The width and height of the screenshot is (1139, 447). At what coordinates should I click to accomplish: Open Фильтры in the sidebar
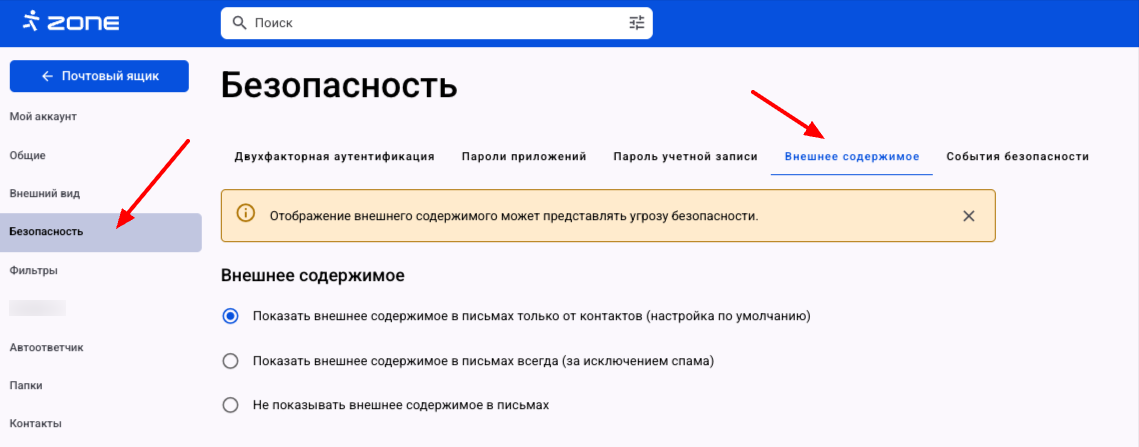pyautogui.click(x=33, y=270)
